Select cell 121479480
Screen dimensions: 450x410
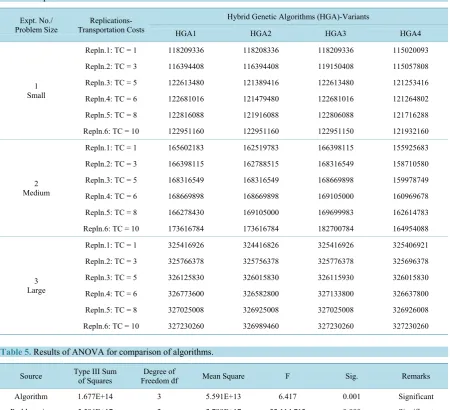point(261,99)
